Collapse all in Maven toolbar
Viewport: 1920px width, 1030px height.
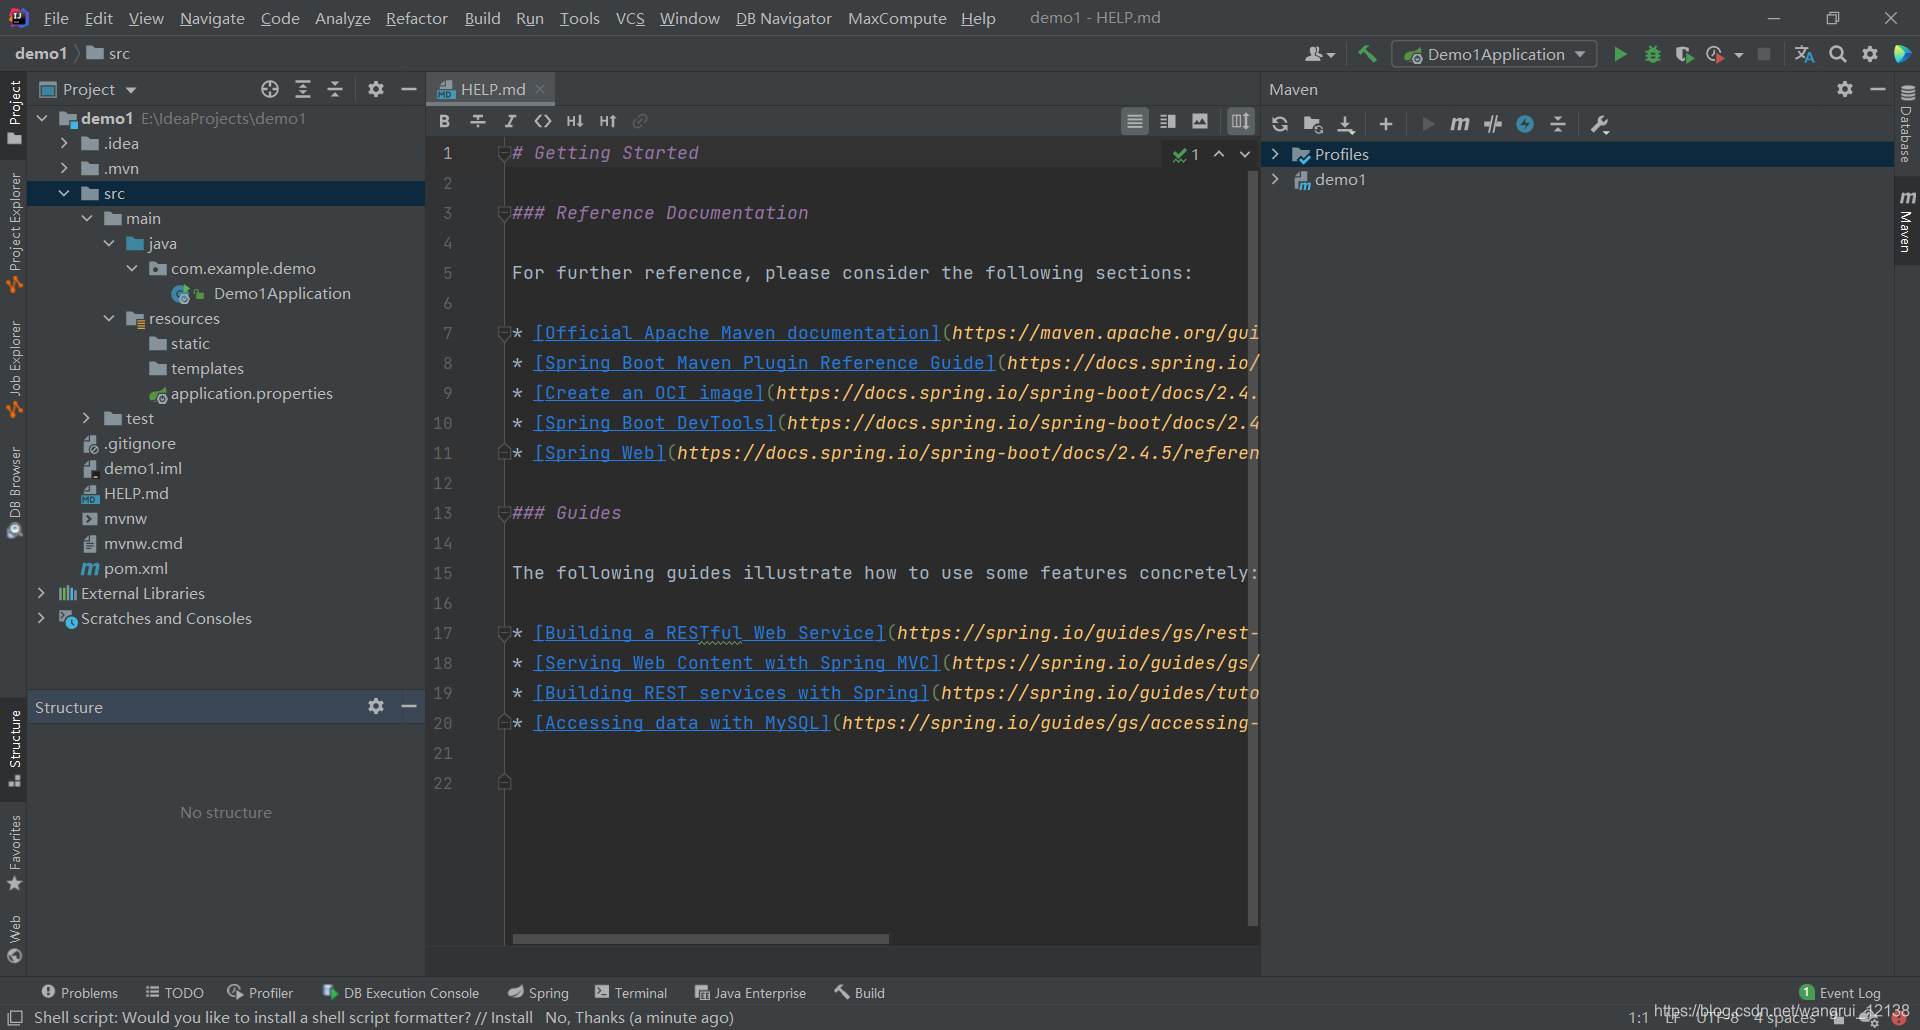coord(1558,124)
